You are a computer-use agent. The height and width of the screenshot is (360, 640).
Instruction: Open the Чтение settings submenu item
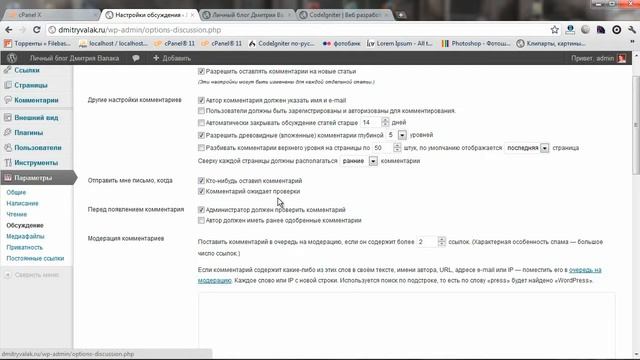tap(16, 214)
